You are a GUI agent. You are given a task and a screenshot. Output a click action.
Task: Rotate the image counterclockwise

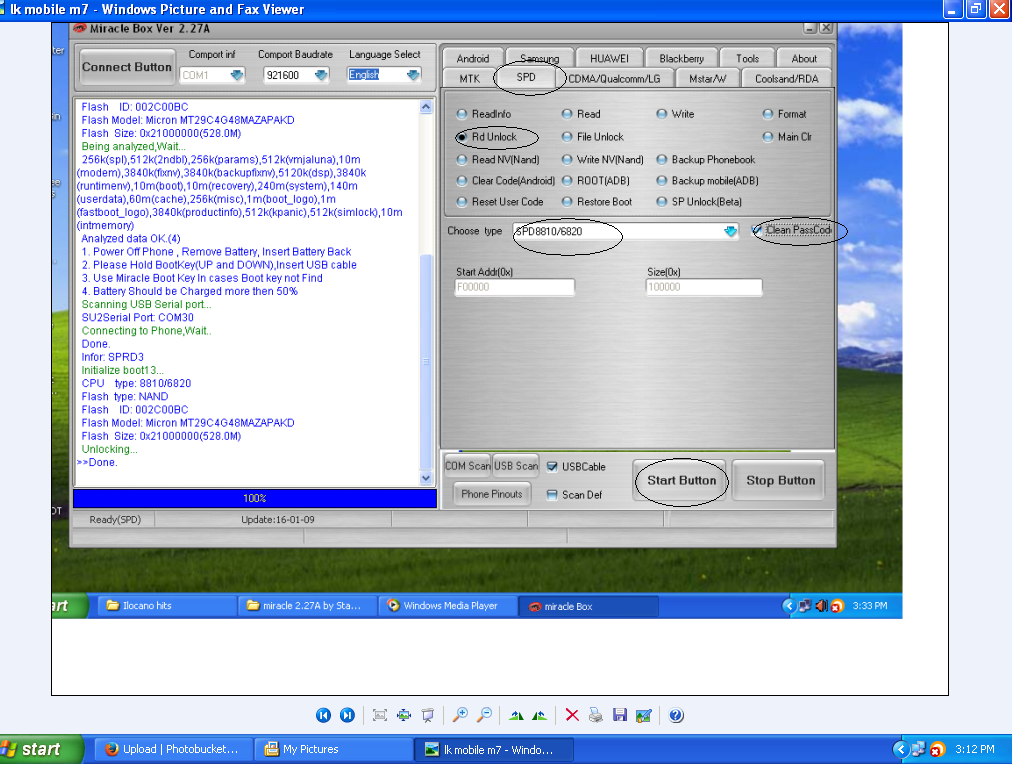pyautogui.click(x=540, y=715)
